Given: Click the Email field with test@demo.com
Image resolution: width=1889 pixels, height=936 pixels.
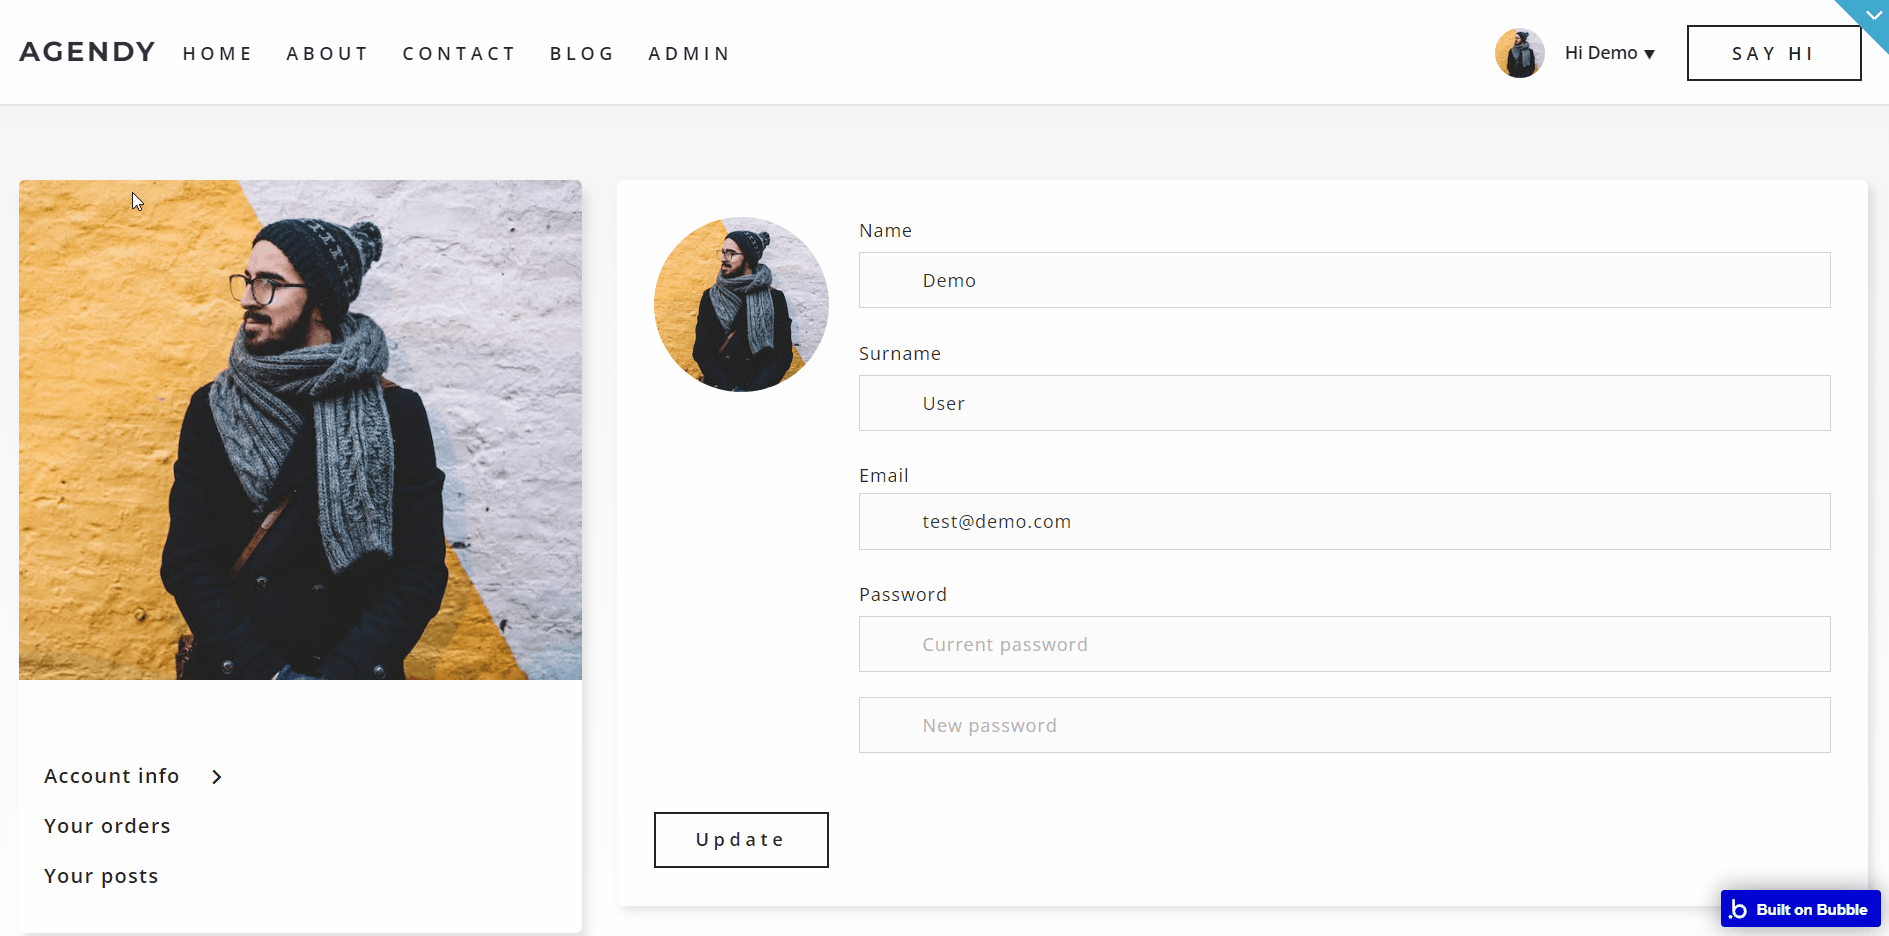Looking at the screenshot, I should click(x=1344, y=521).
